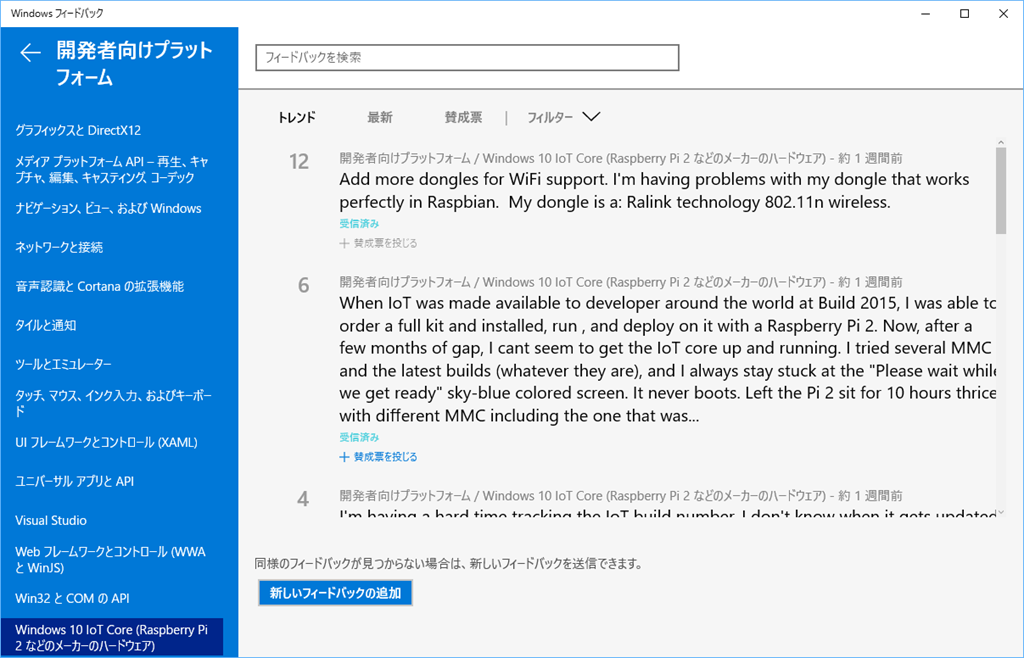Select タイルと通知 category
The width and height of the screenshot is (1024, 658).
(46, 325)
